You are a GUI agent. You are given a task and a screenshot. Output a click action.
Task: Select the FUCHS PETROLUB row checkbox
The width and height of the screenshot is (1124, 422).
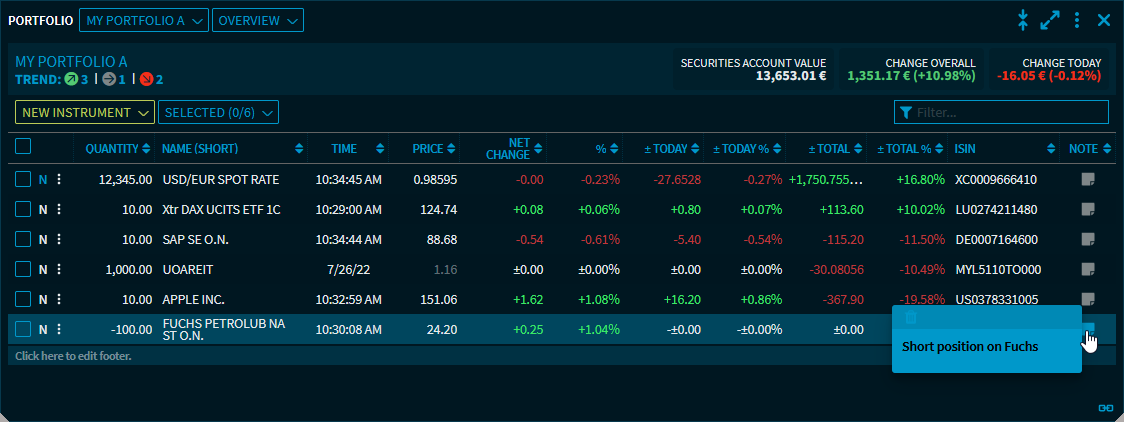(x=23, y=329)
